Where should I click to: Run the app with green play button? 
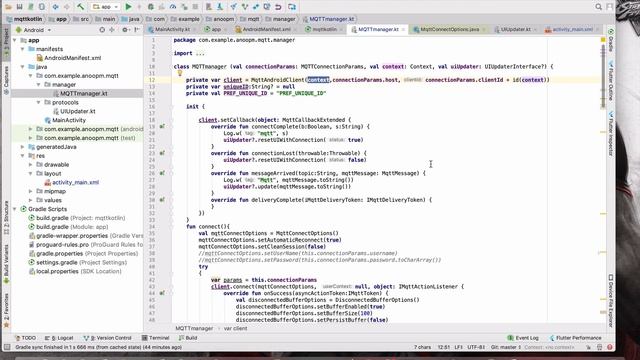point(128,7)
